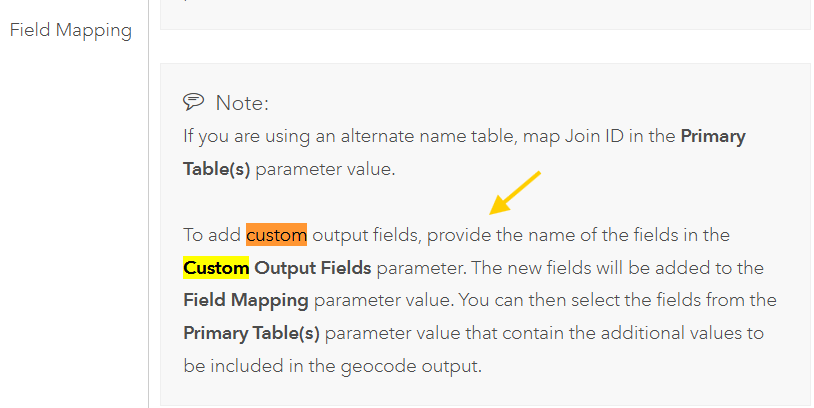Click the speech bubble Note icon

194,102
